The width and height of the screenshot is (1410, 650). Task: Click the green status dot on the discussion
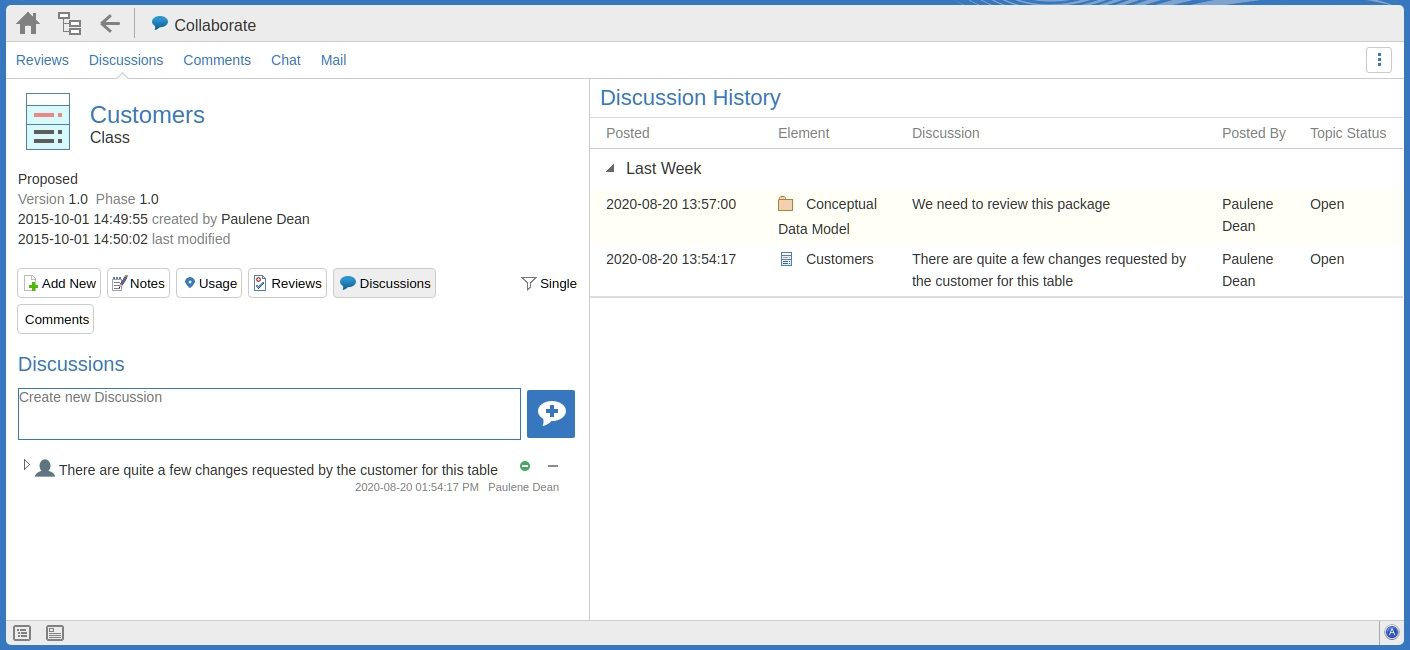pyautogui.click(x=525, y=465)
